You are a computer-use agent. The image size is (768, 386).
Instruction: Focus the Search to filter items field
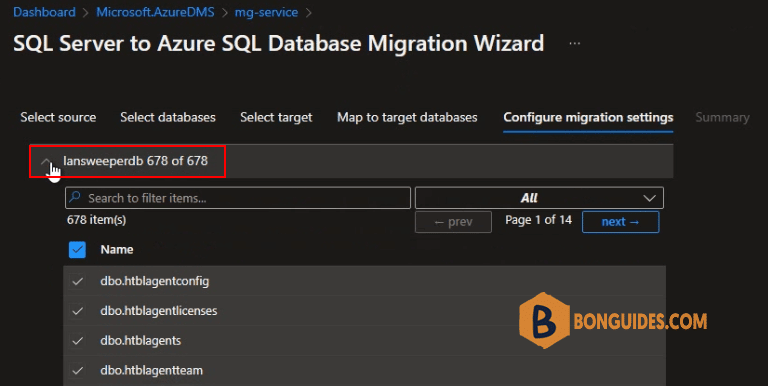pos(238,198)
